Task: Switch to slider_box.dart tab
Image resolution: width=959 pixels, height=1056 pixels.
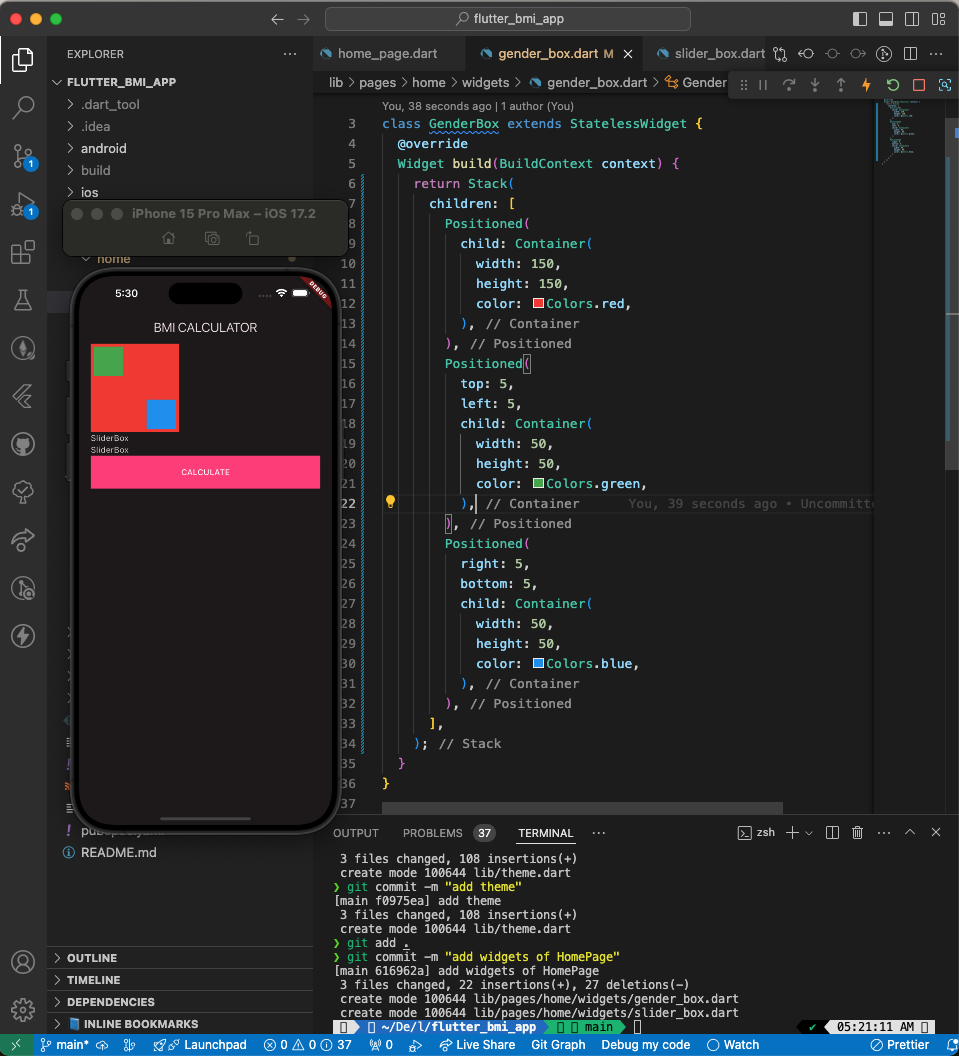Action: point(710,54)
